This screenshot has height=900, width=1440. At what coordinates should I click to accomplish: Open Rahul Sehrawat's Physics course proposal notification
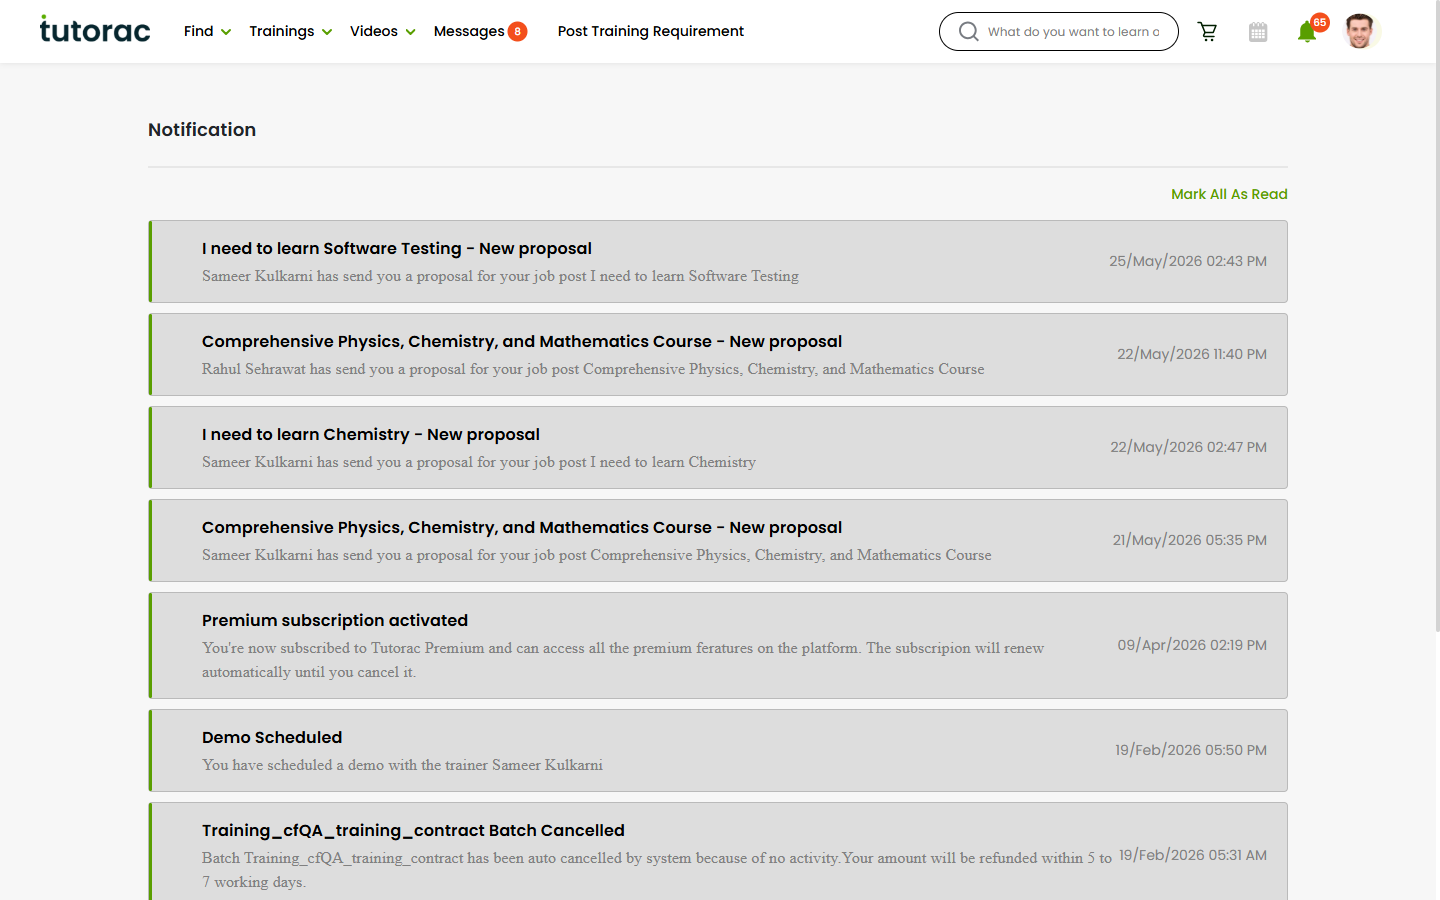[x=718, y=354]
